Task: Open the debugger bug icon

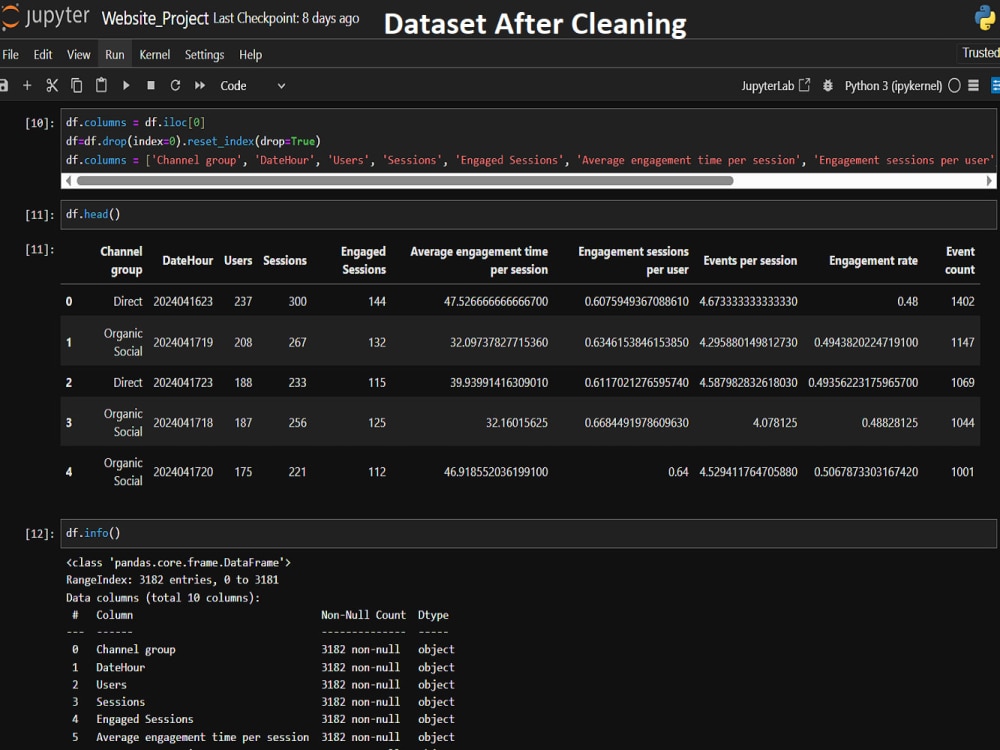Action: [828, 85]
